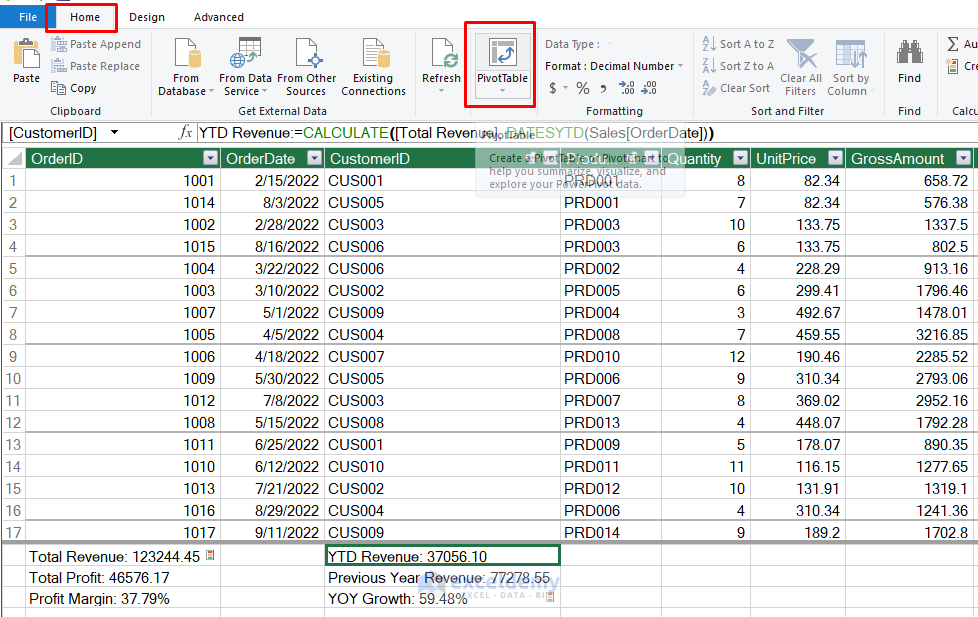978x617 pixels.
Task: Select the Total Profit measure cell
Action: click(x=123, y=578)
